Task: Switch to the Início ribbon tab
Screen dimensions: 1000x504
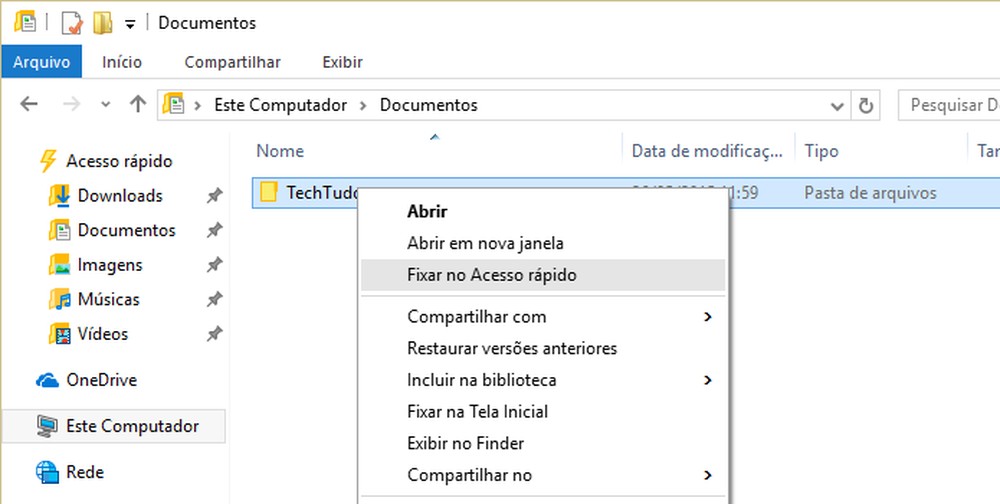Action: pos(122,62)
